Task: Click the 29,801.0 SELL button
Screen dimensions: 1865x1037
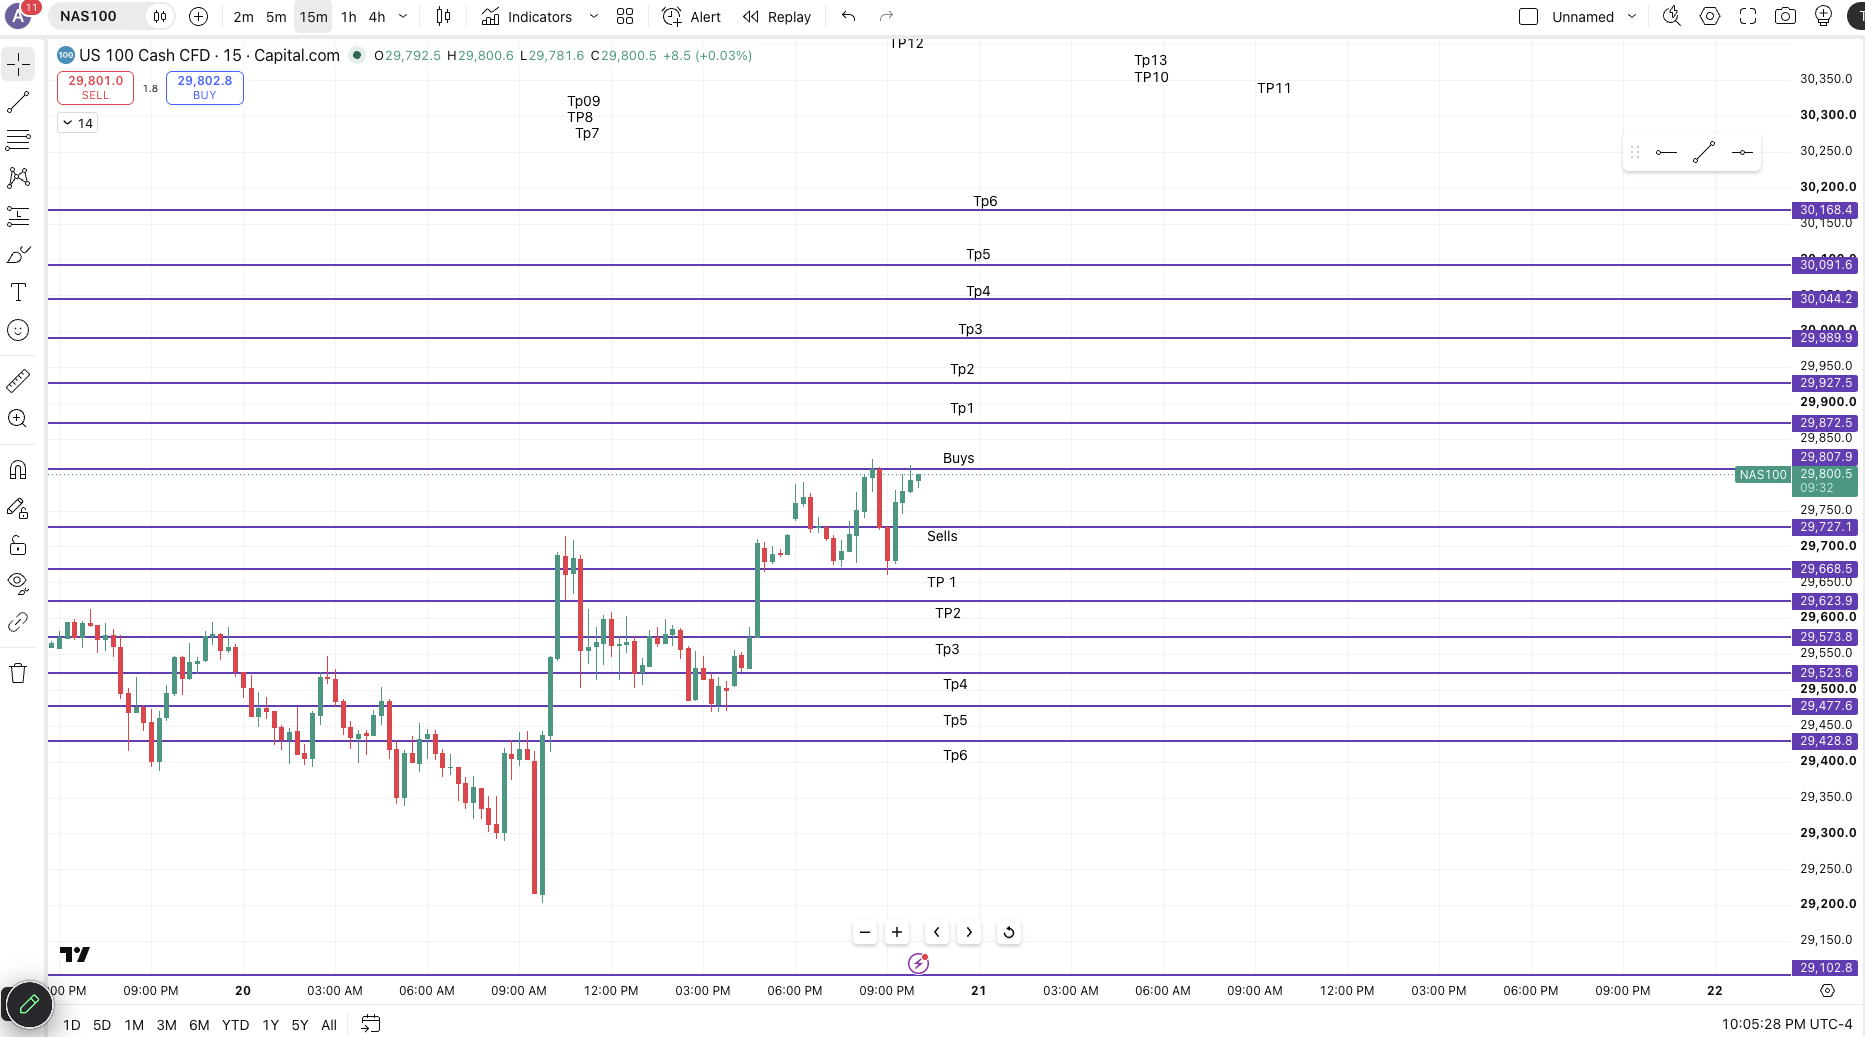Action: click(x=95, y=88)
